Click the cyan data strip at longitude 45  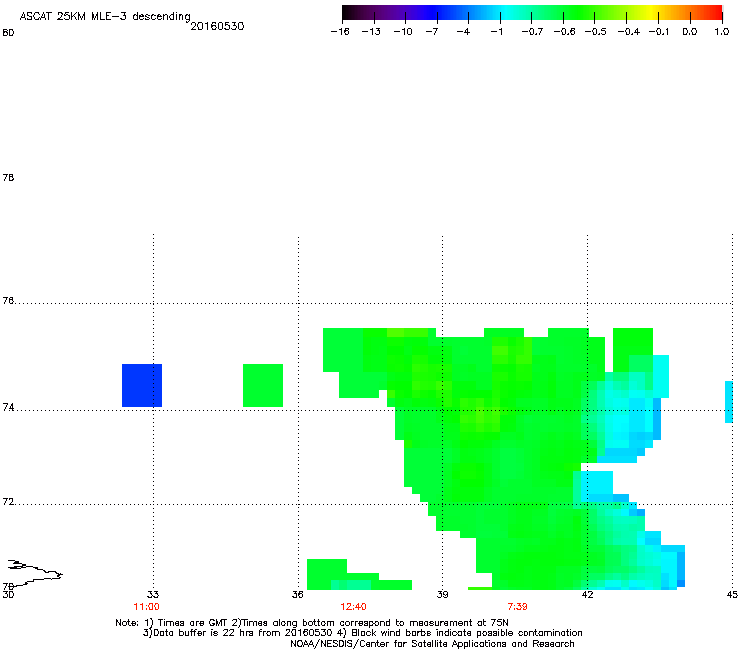[x=729, y=402]
